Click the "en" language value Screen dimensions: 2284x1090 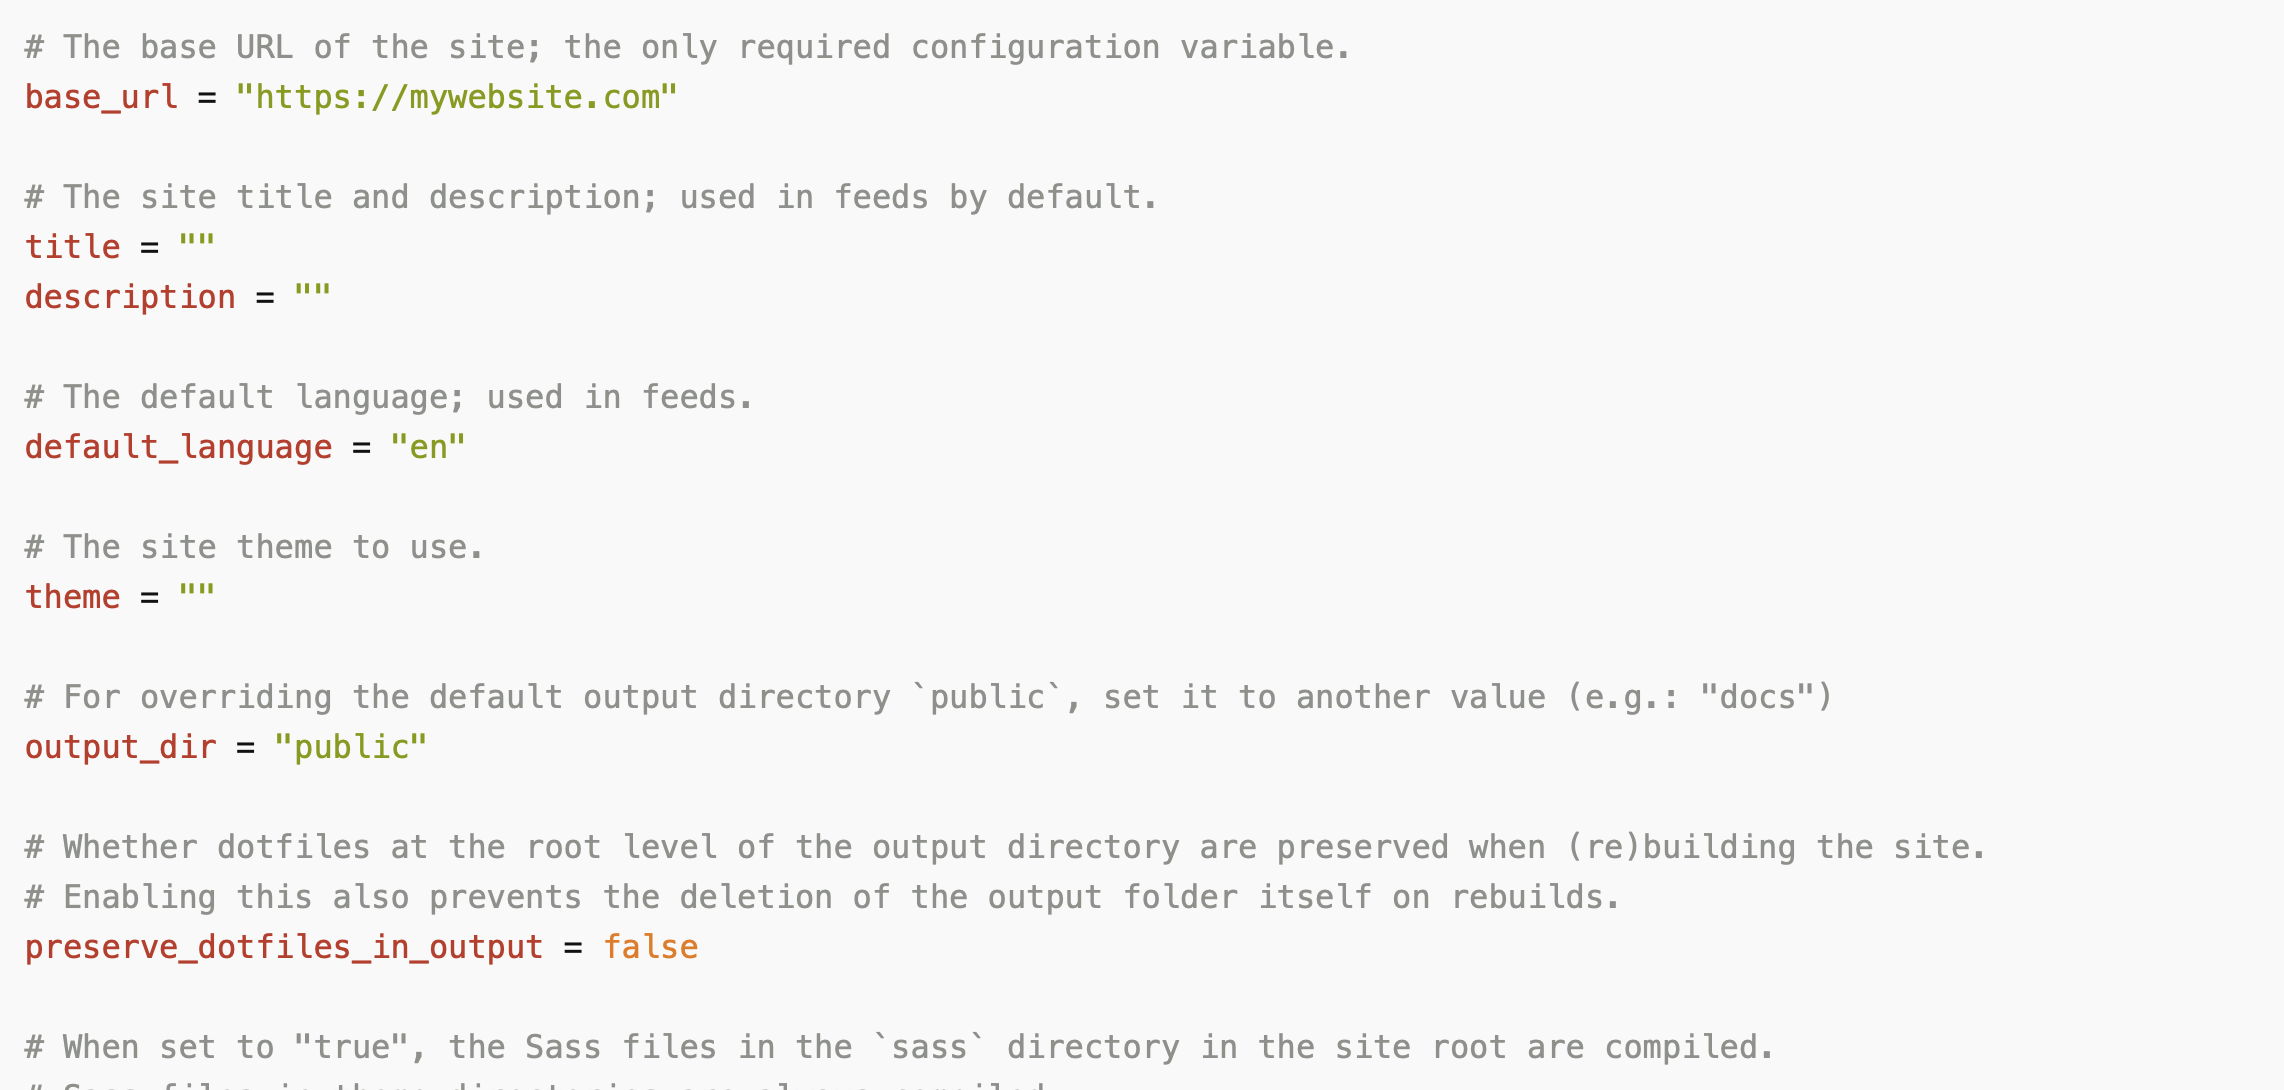coord(428,447)
